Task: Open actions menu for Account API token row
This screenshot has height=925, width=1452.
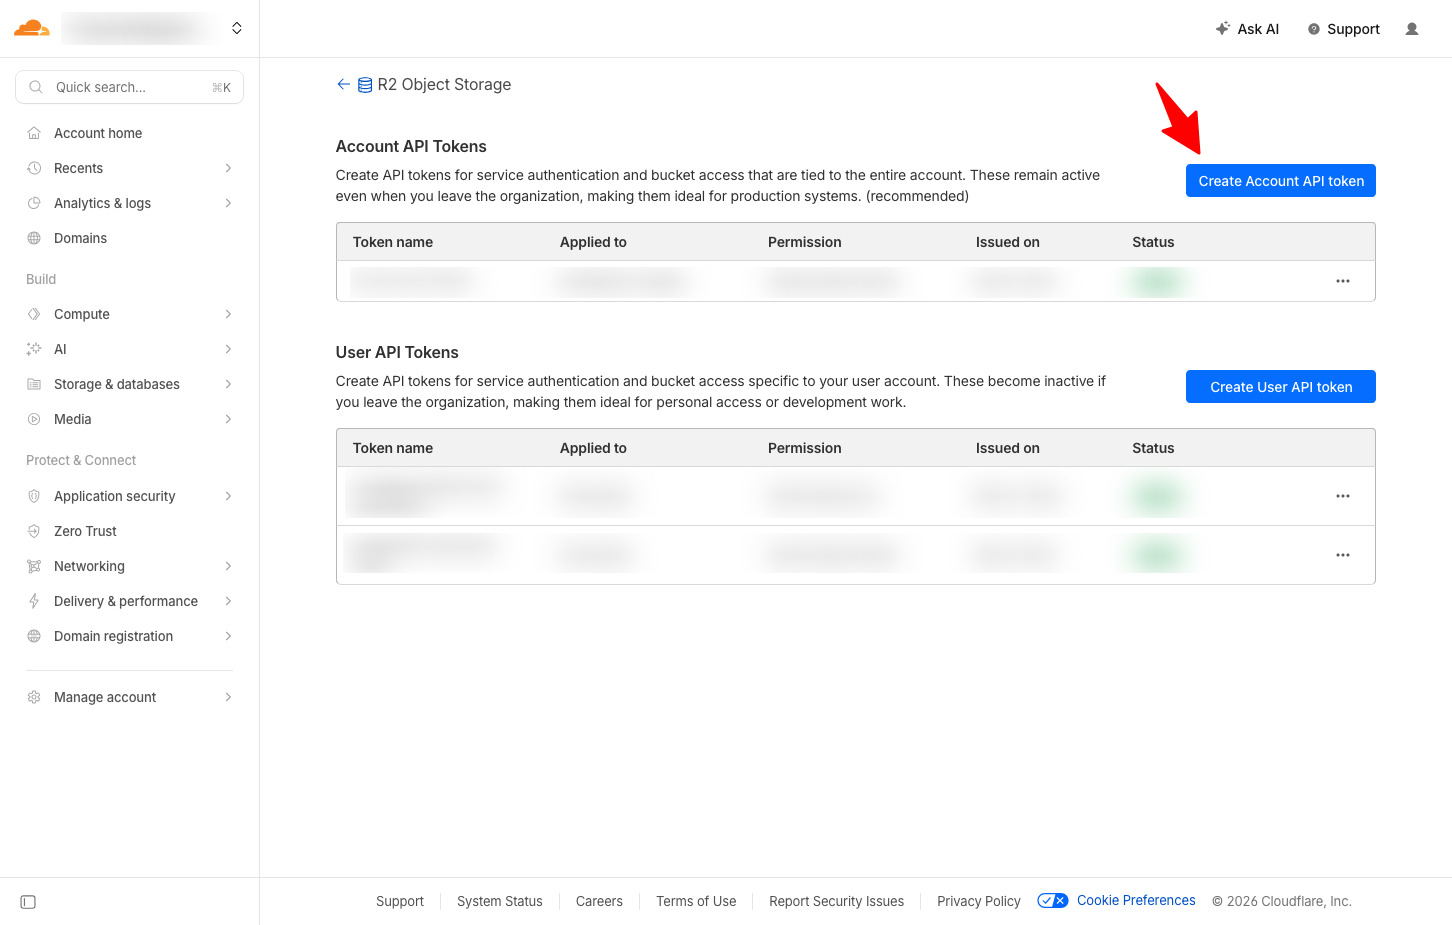Action: pos(1342,281)
